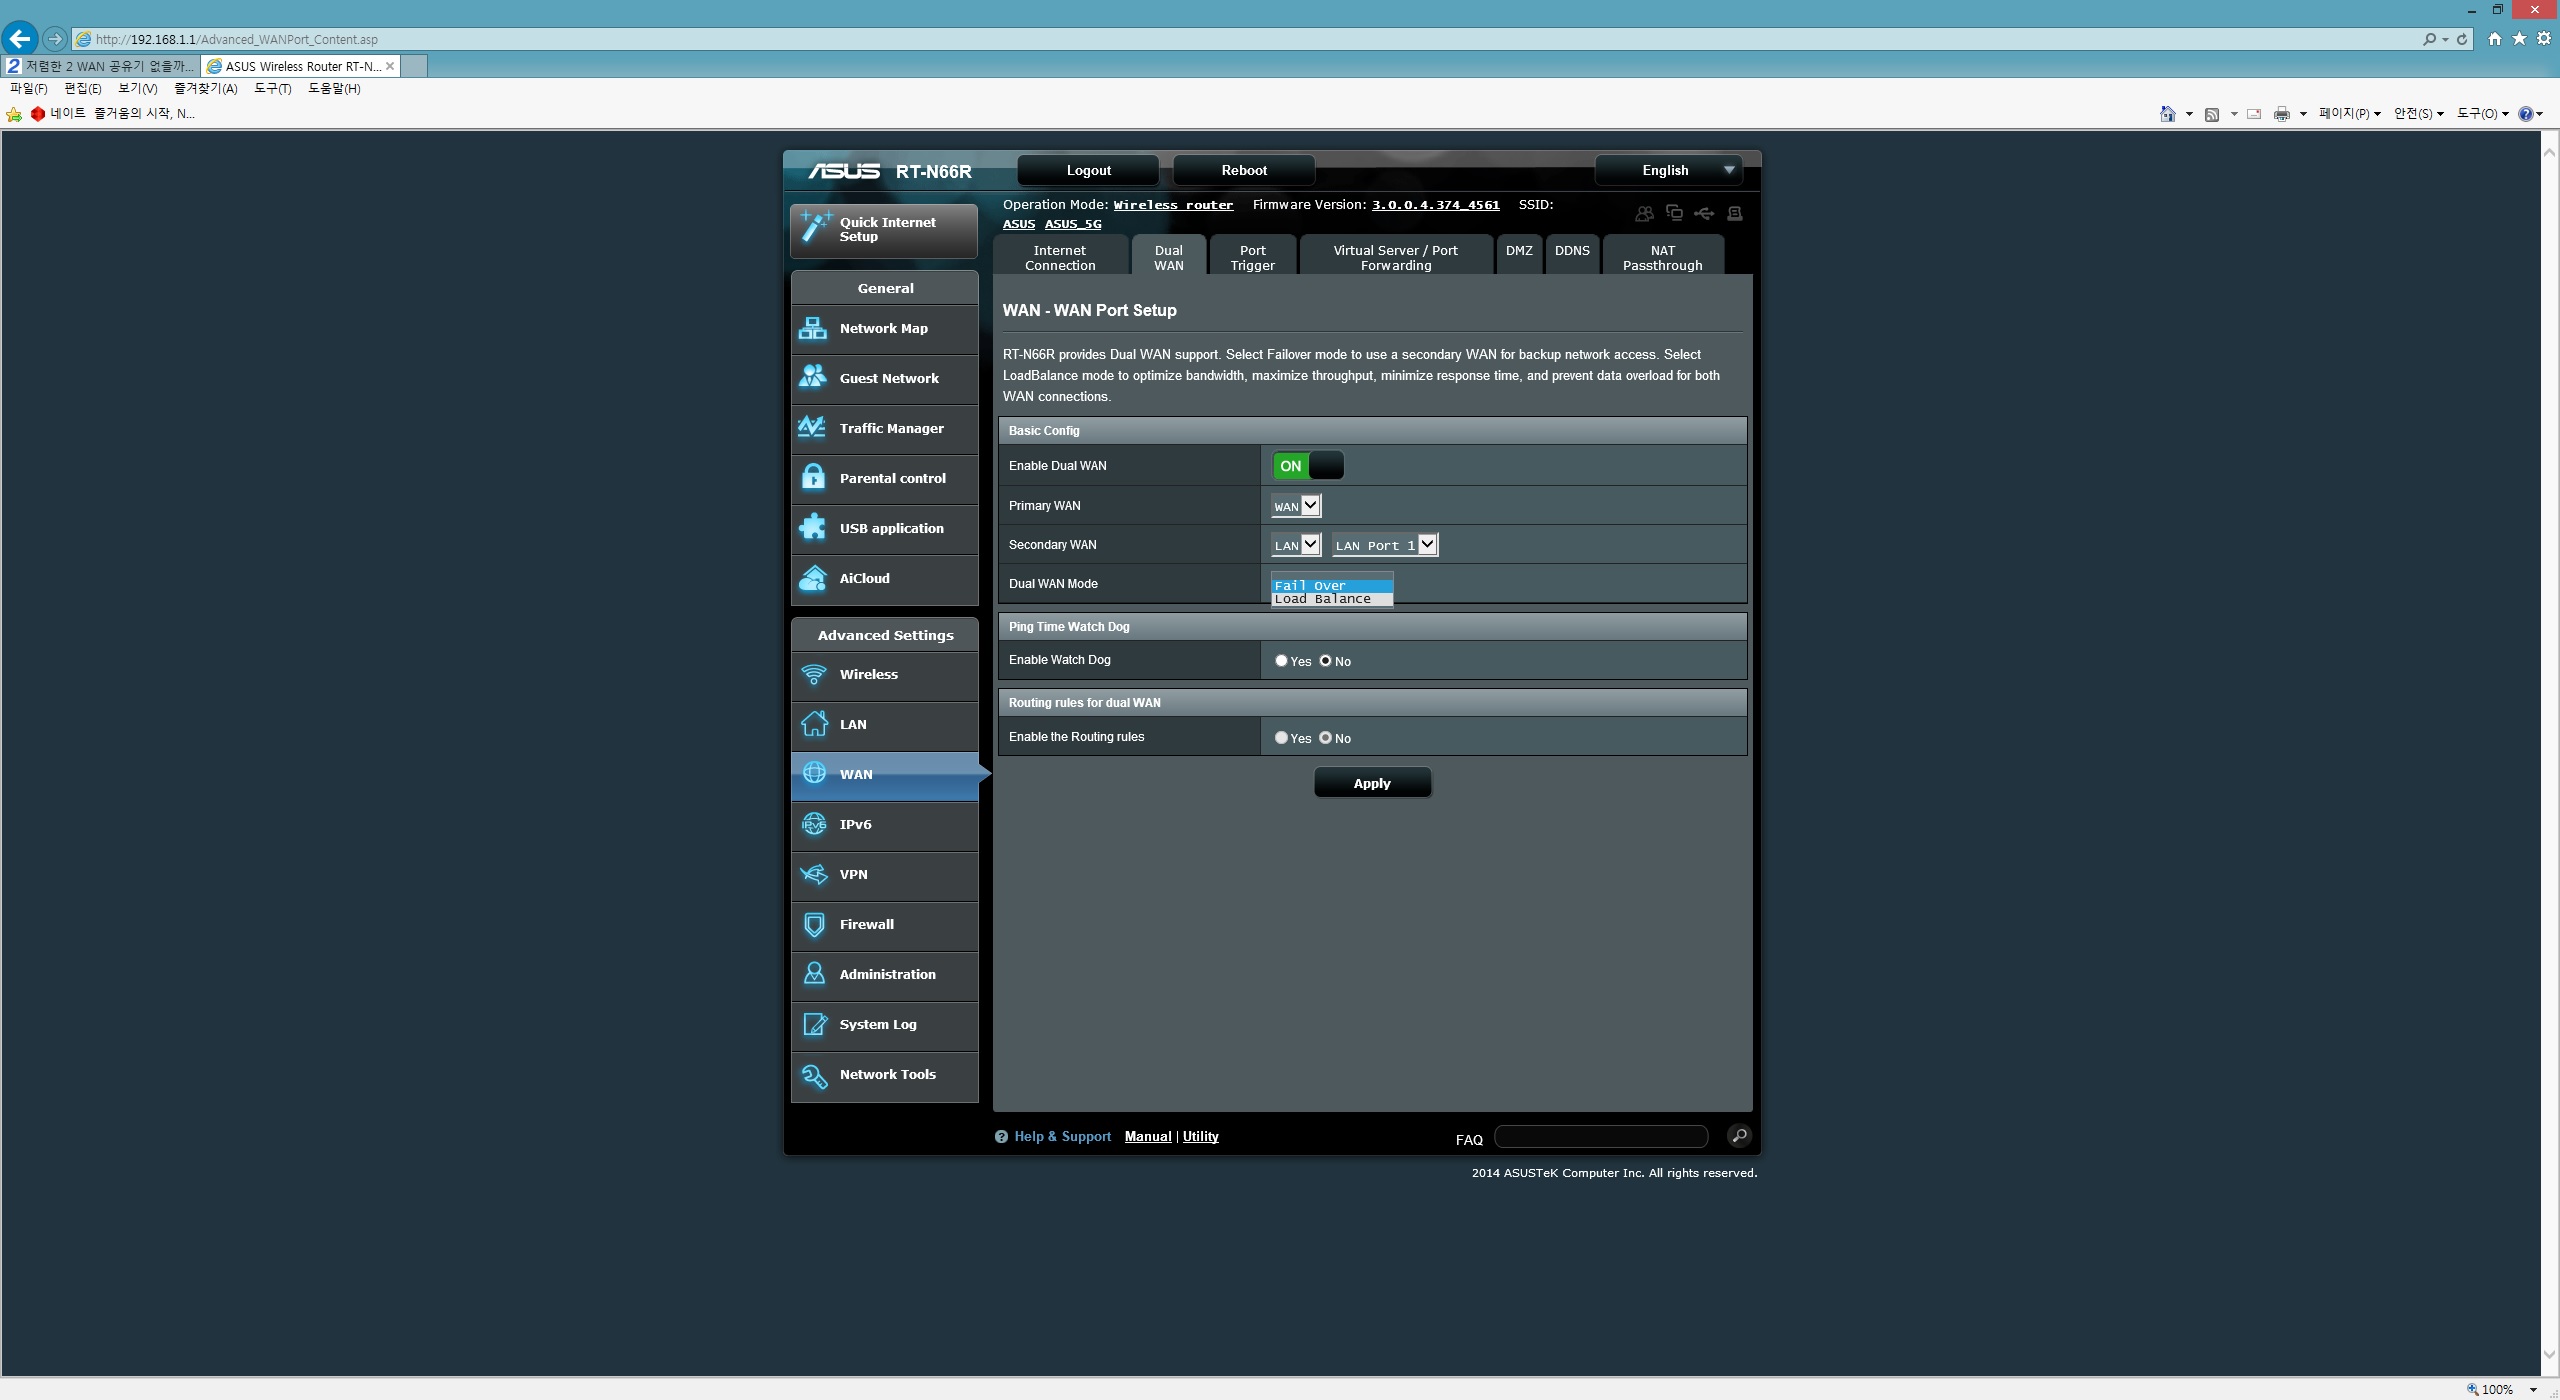The width and height of the screenshot is (2560, 1400).
Task: Open the Wireless advanced settings
Action: click(884, 675)
